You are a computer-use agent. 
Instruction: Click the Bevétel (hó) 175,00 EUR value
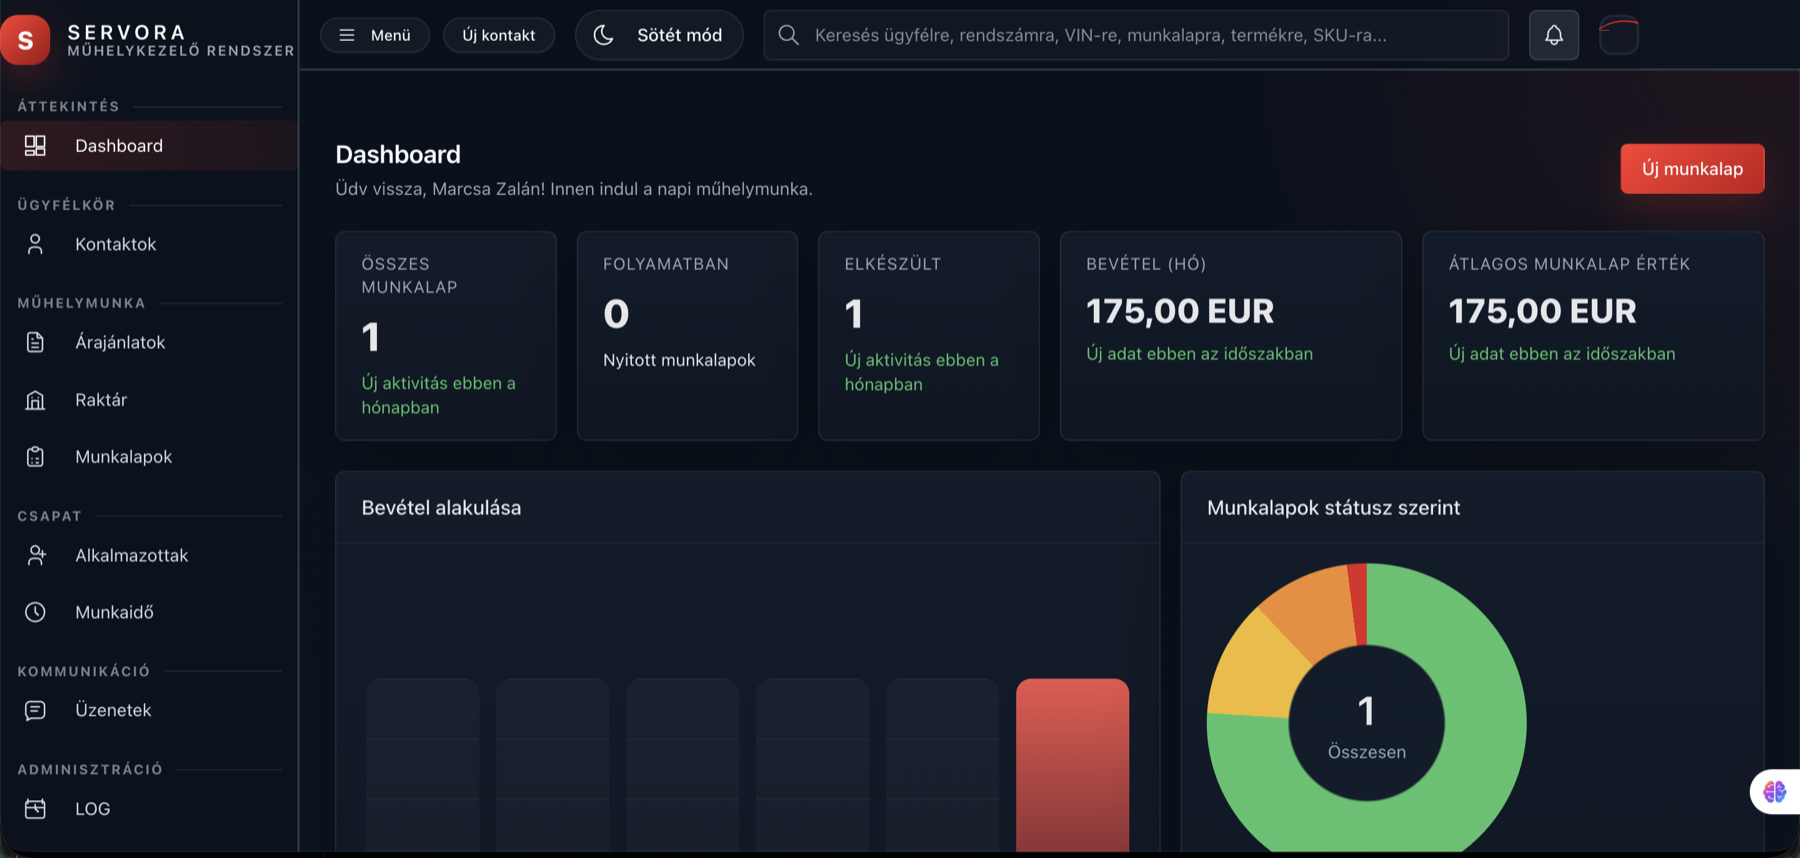pos(1180,312)
